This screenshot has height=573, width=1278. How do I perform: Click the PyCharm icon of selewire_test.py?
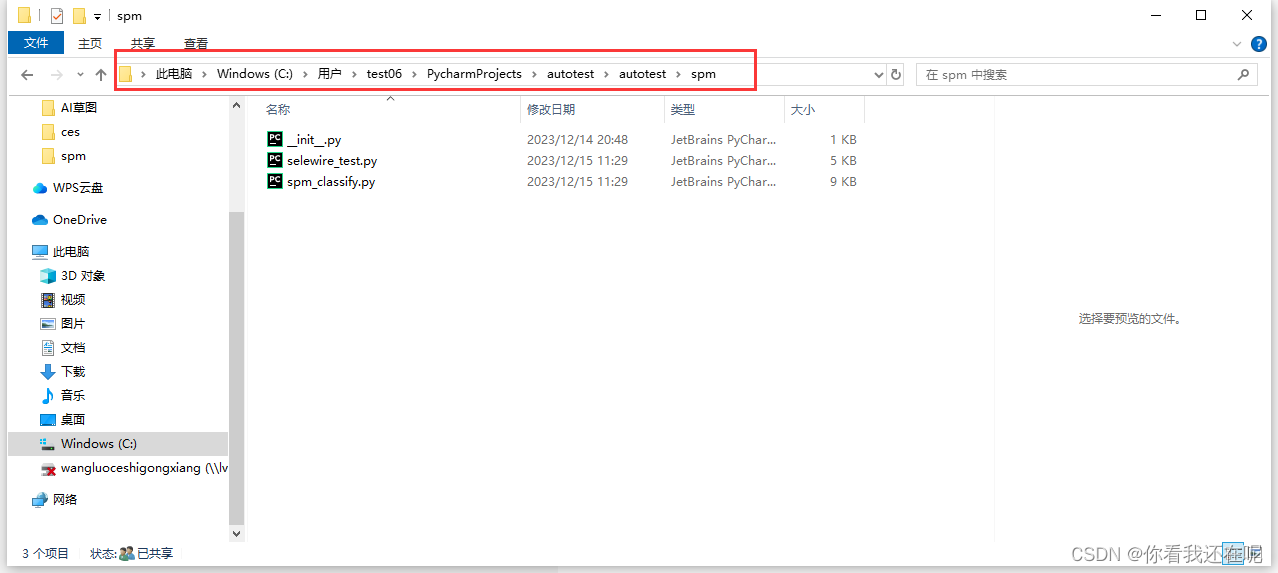tap(275, 160)
